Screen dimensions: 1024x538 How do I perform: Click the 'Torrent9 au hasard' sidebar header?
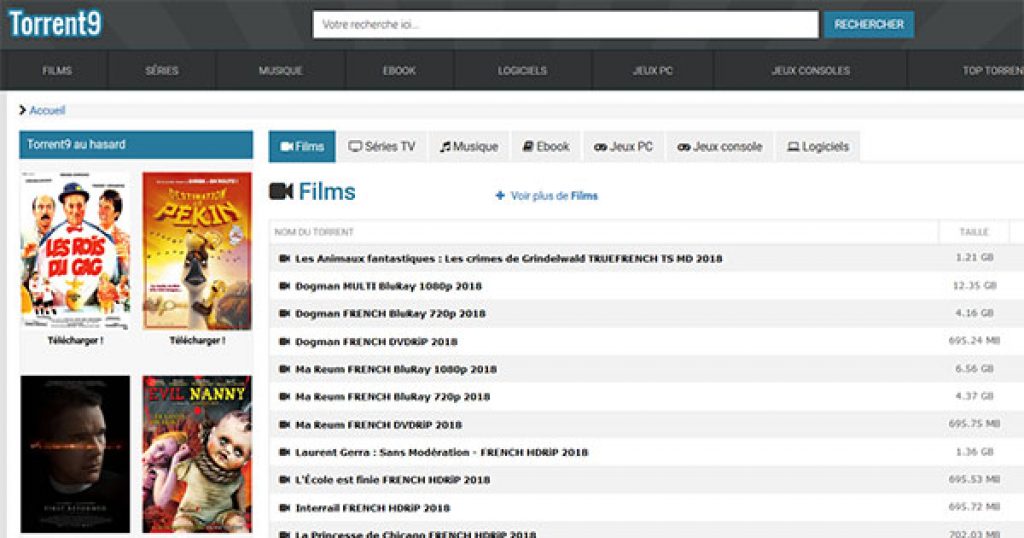136,145
